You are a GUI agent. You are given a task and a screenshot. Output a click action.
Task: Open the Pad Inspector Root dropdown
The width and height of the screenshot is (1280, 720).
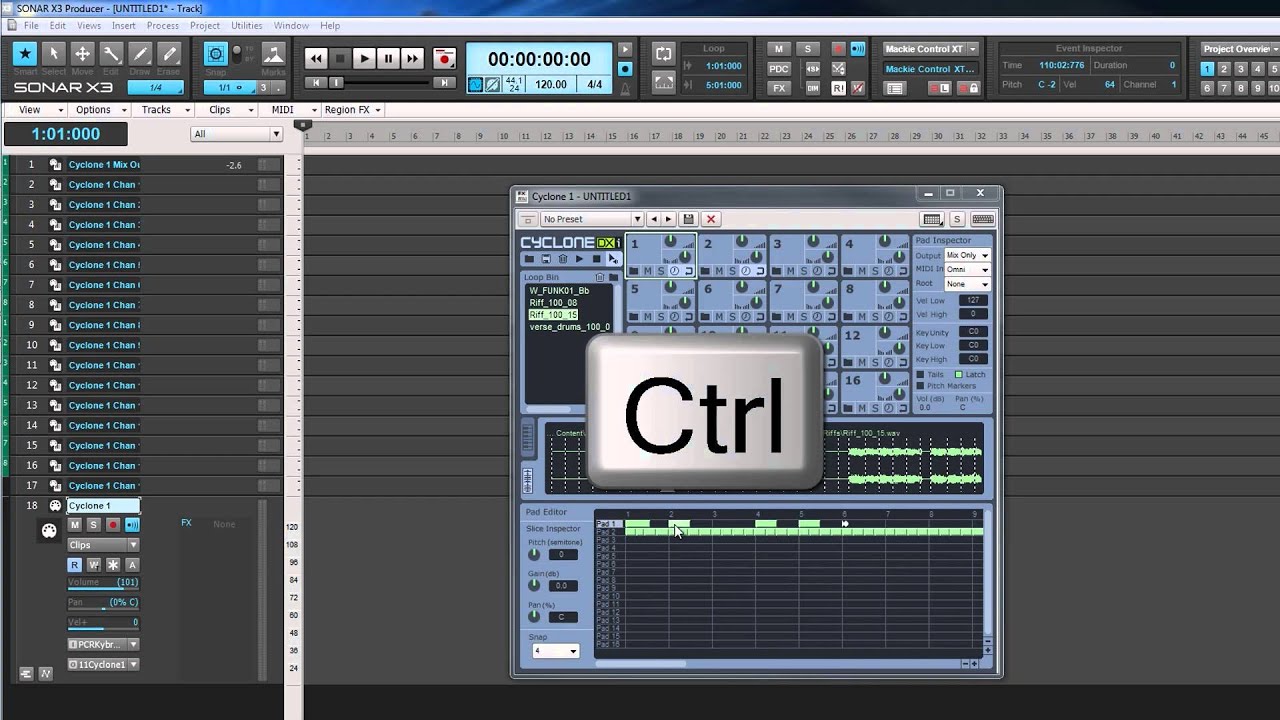tap(967, 284)
